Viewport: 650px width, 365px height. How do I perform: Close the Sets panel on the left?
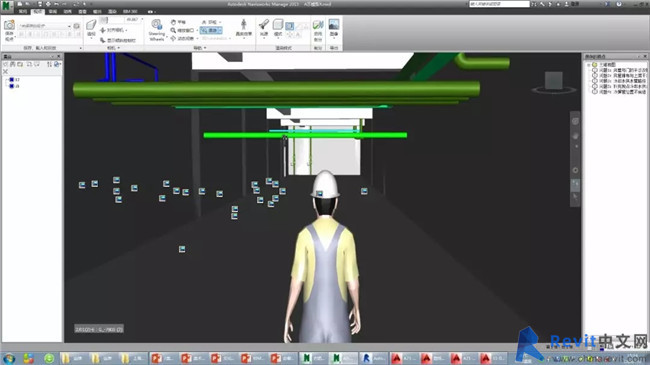pyautogui.click(x=58, y=56)
